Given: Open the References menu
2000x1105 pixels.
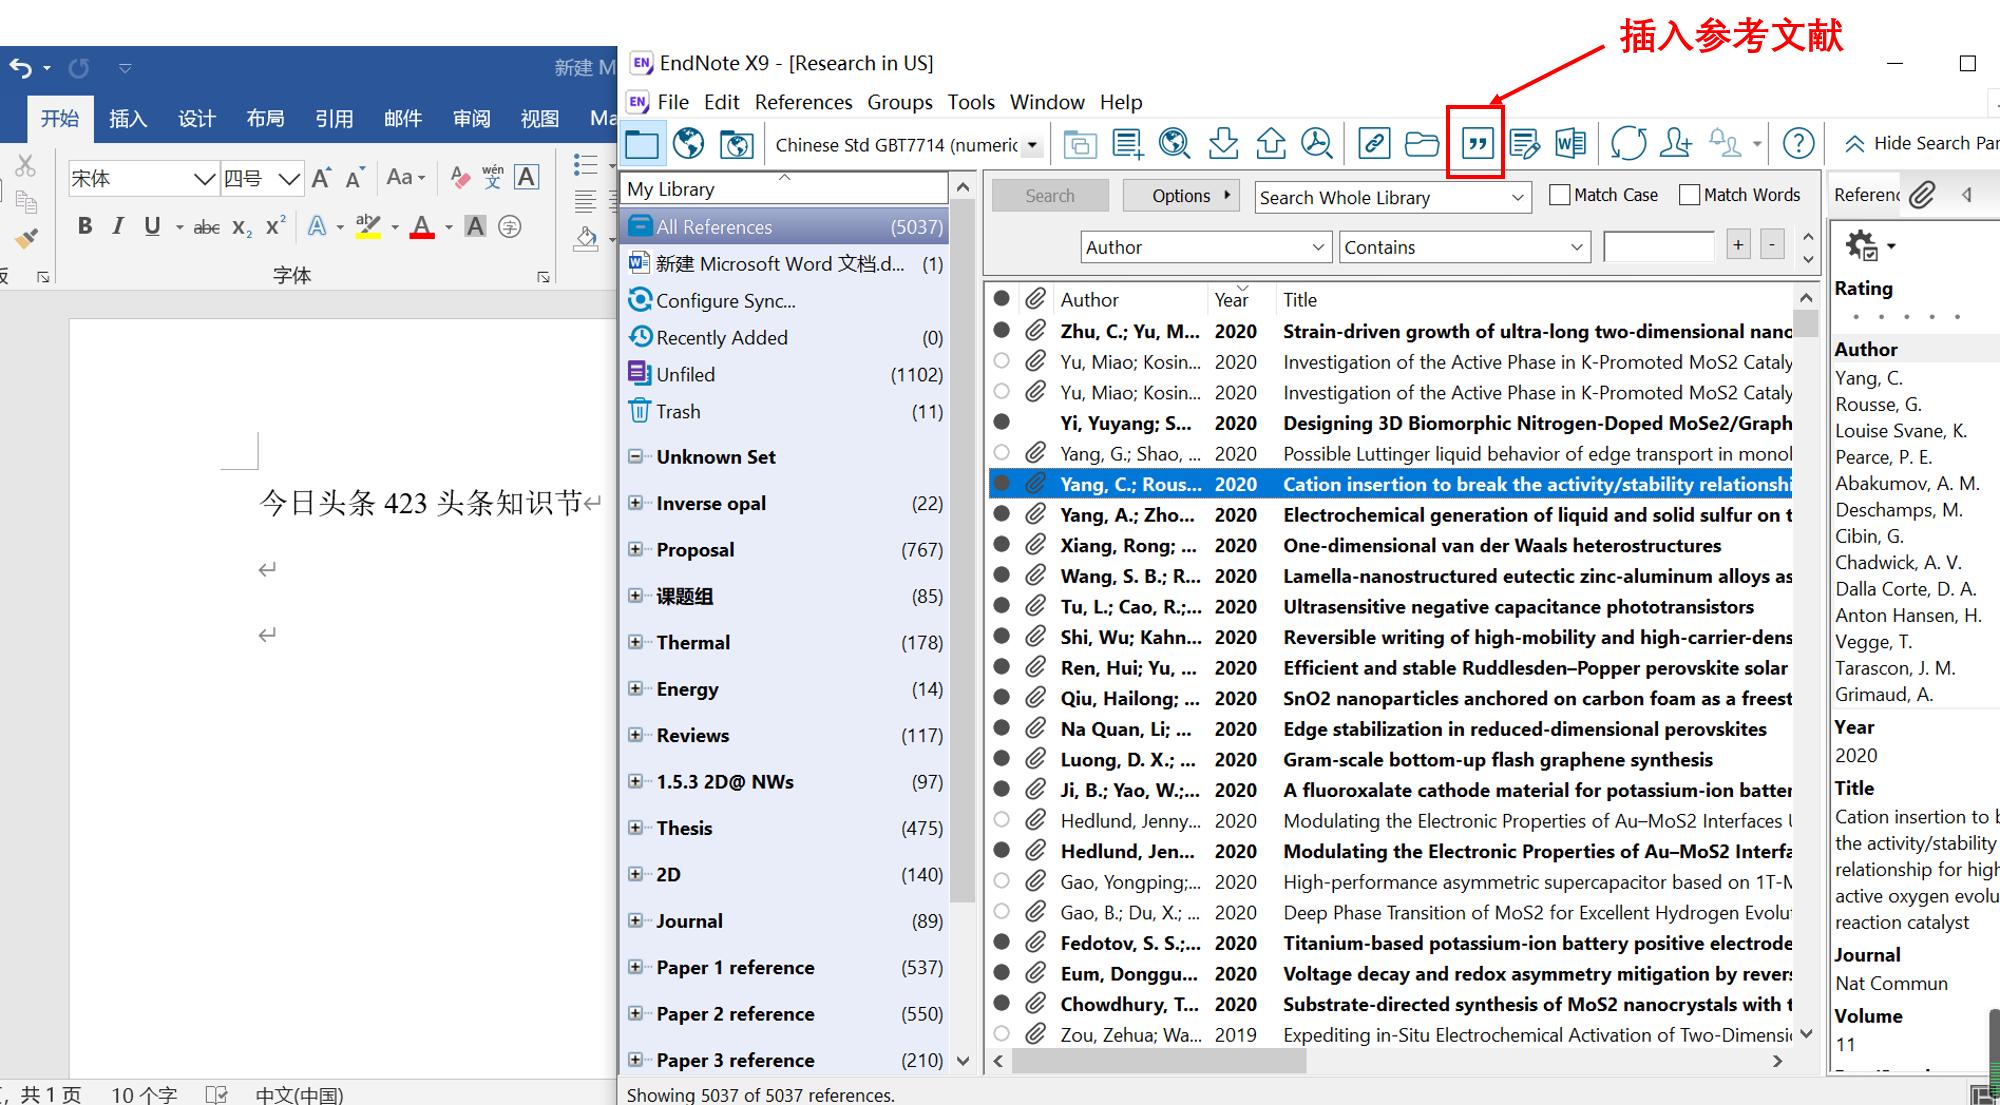Looking at the screenshot, I should (803, 102).
